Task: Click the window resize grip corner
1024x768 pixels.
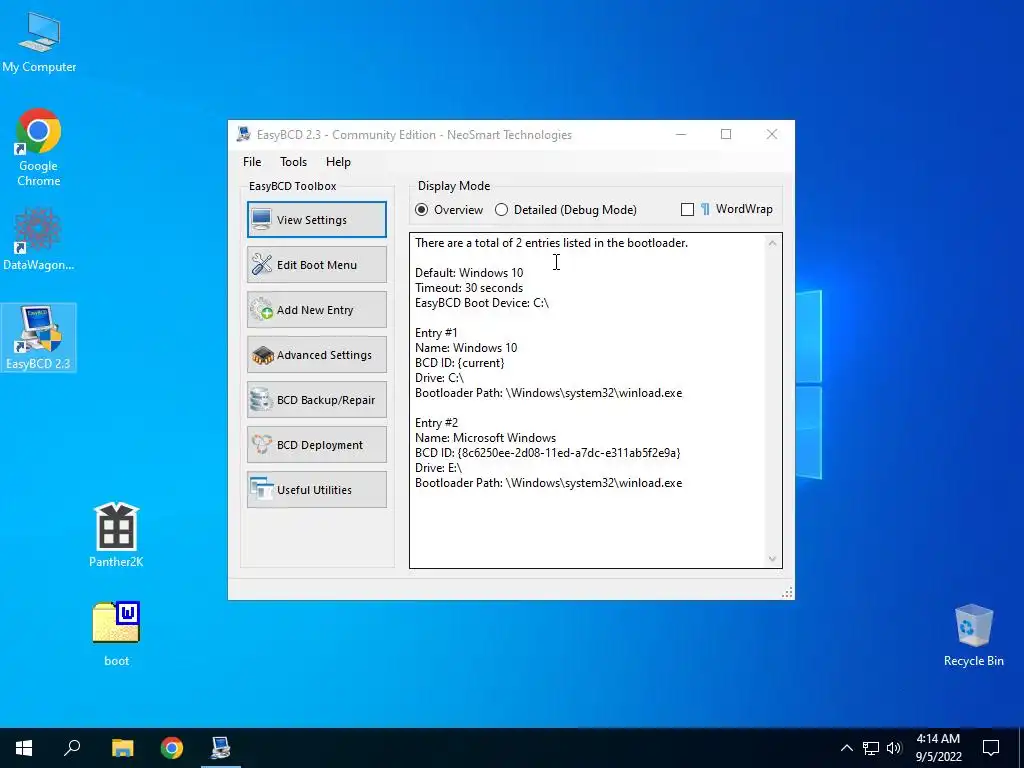Action: [788, 592]
